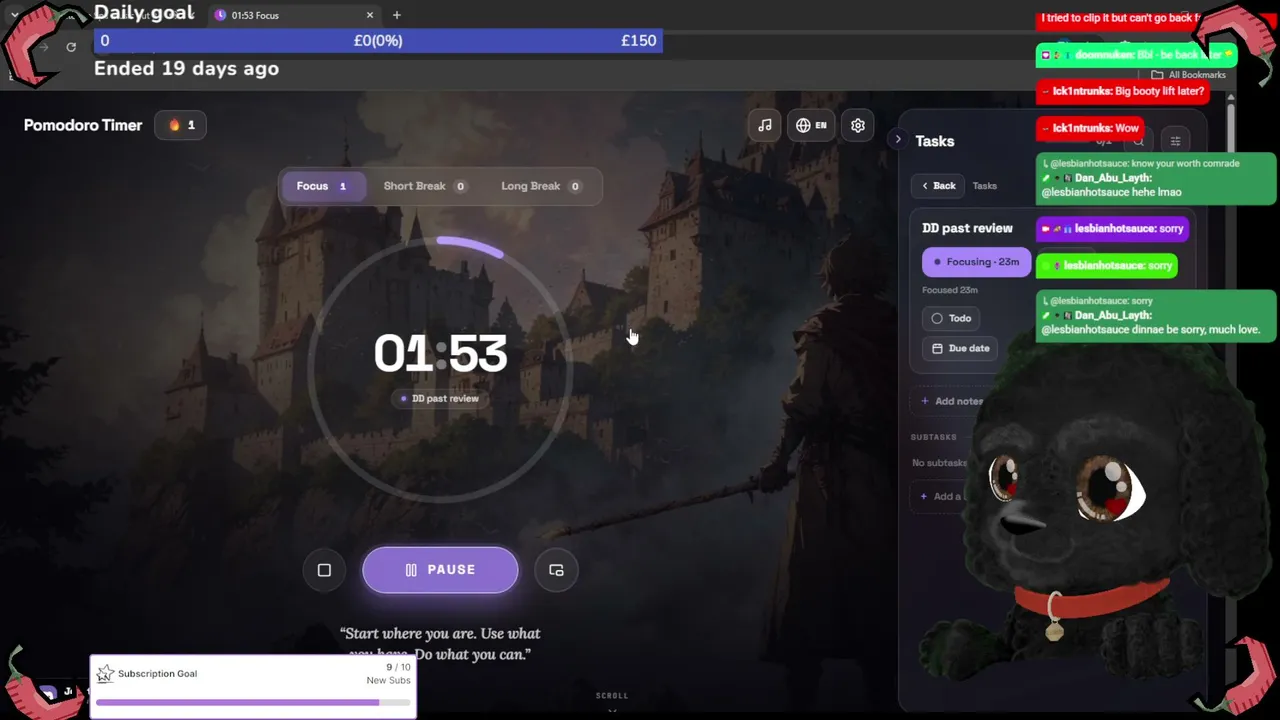Toggle the Todo status circle
1280x720 pixels.
937,318
